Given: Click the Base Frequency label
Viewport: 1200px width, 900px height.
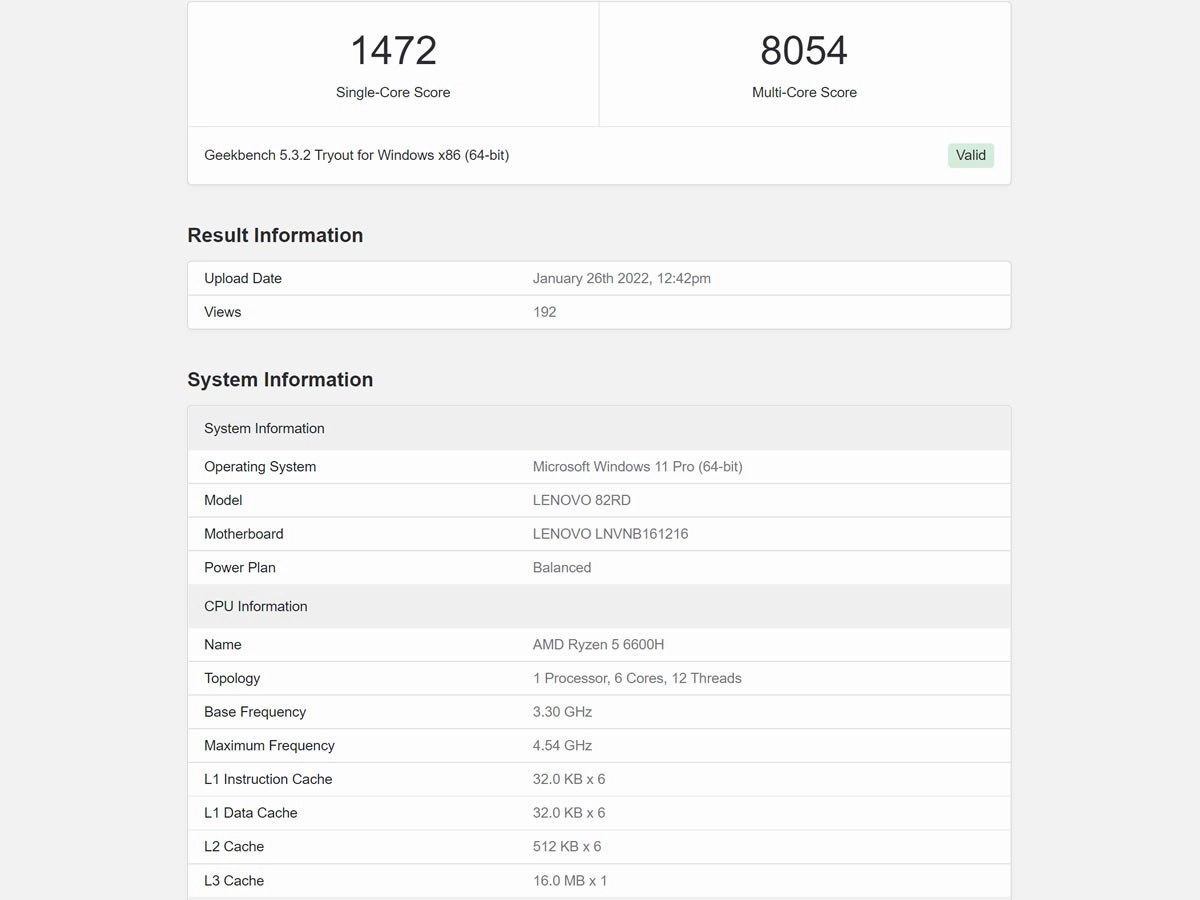Looking at the screenshot, I should tap(255, 712).
